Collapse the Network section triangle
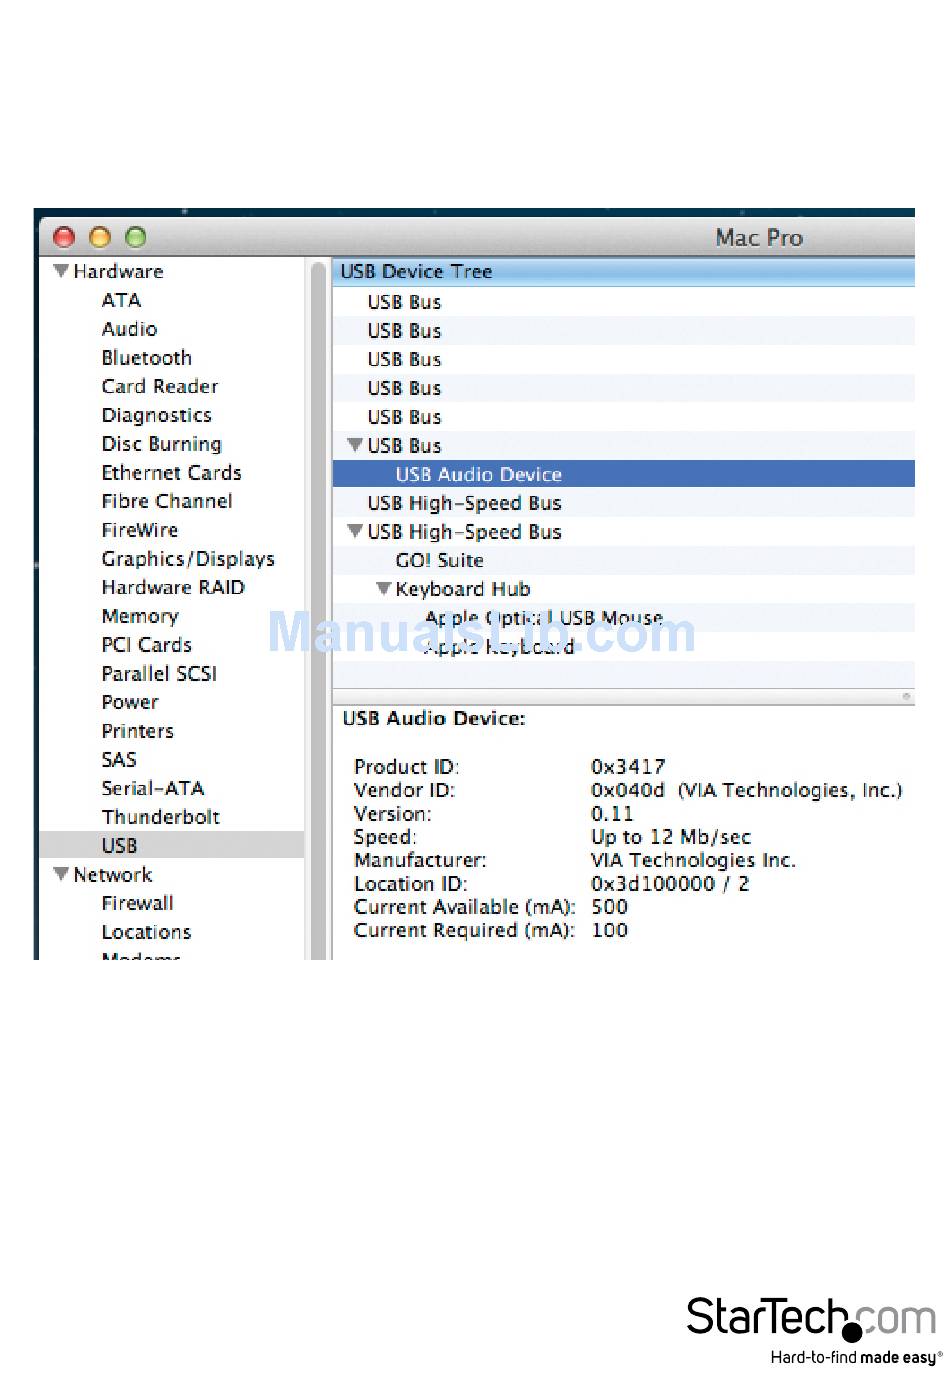 [61, 874]
